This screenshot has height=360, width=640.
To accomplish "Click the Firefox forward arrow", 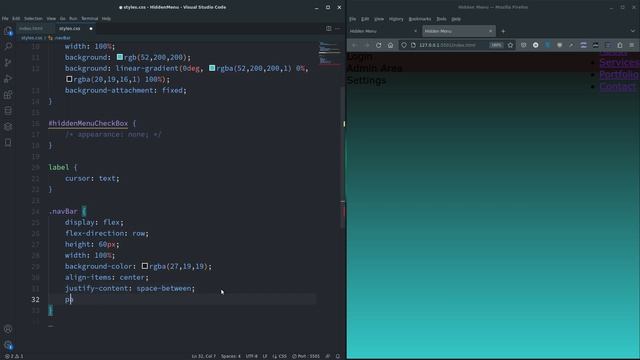I will [x=367, y=45].
